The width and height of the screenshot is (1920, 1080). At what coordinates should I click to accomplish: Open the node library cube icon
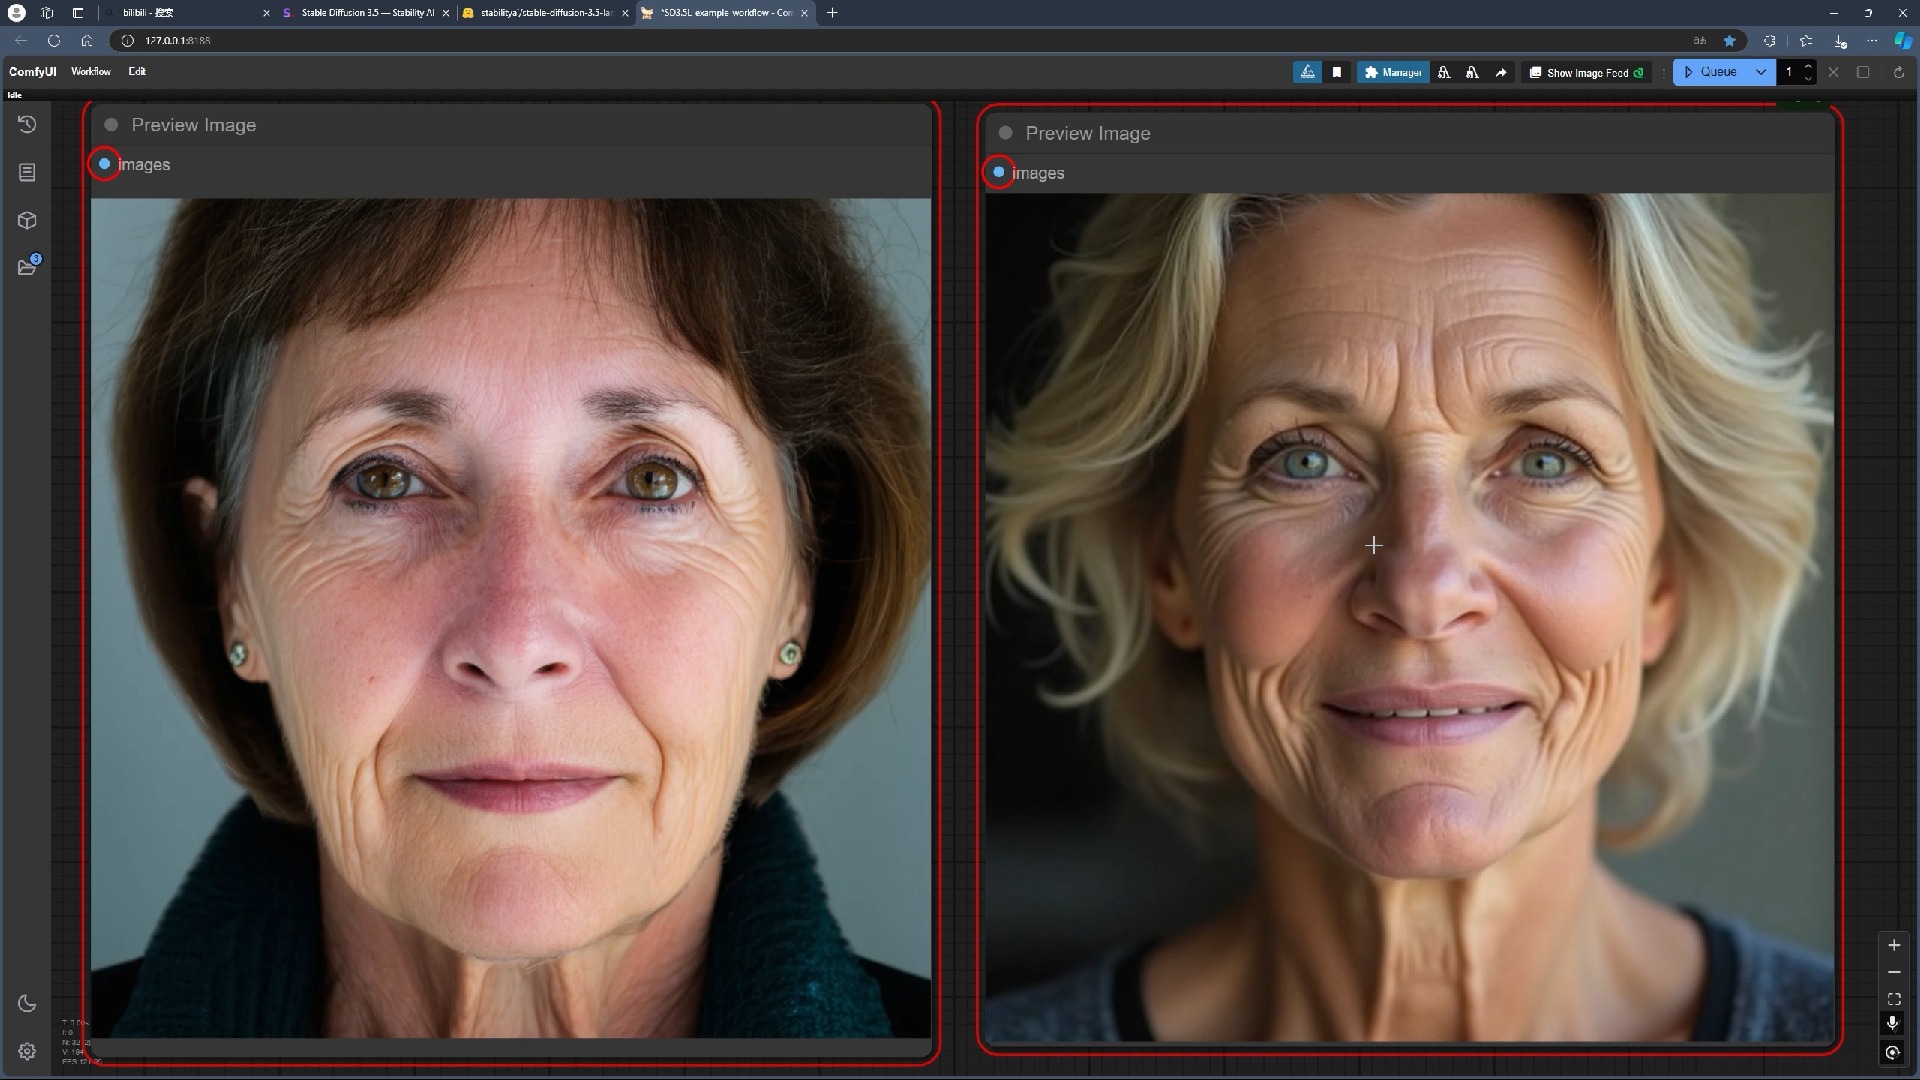click(x=27, y=220)
